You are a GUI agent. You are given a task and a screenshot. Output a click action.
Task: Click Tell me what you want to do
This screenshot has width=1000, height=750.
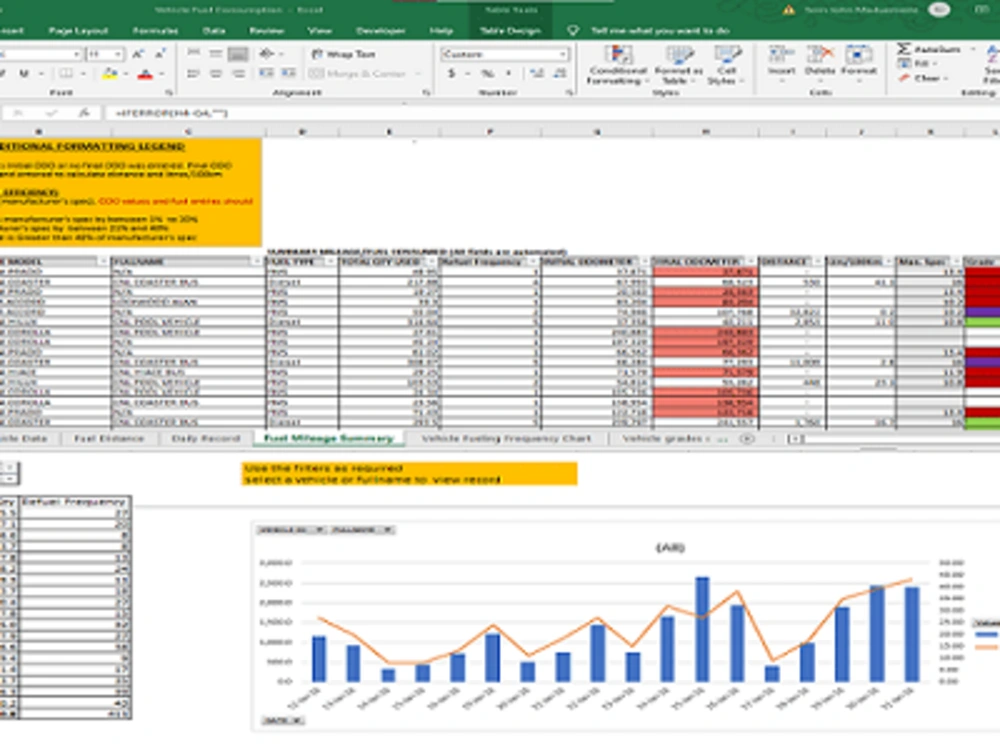point(659,31)
